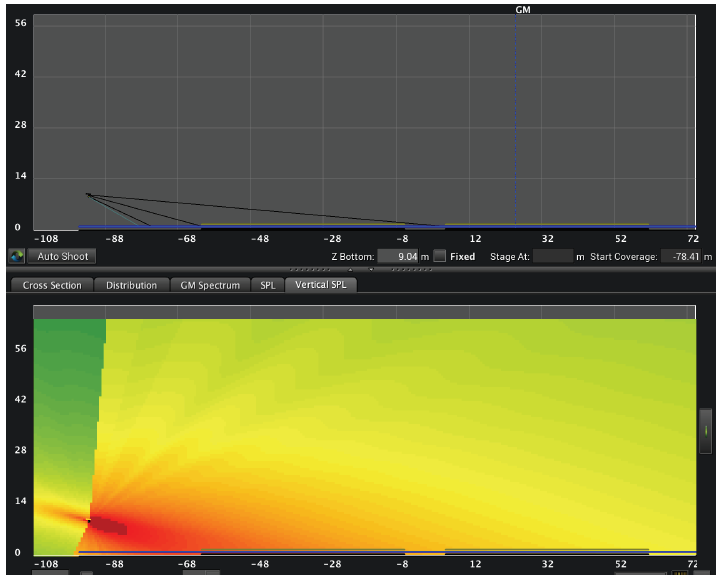Enable the Fixed checkbox

(440, 257)
